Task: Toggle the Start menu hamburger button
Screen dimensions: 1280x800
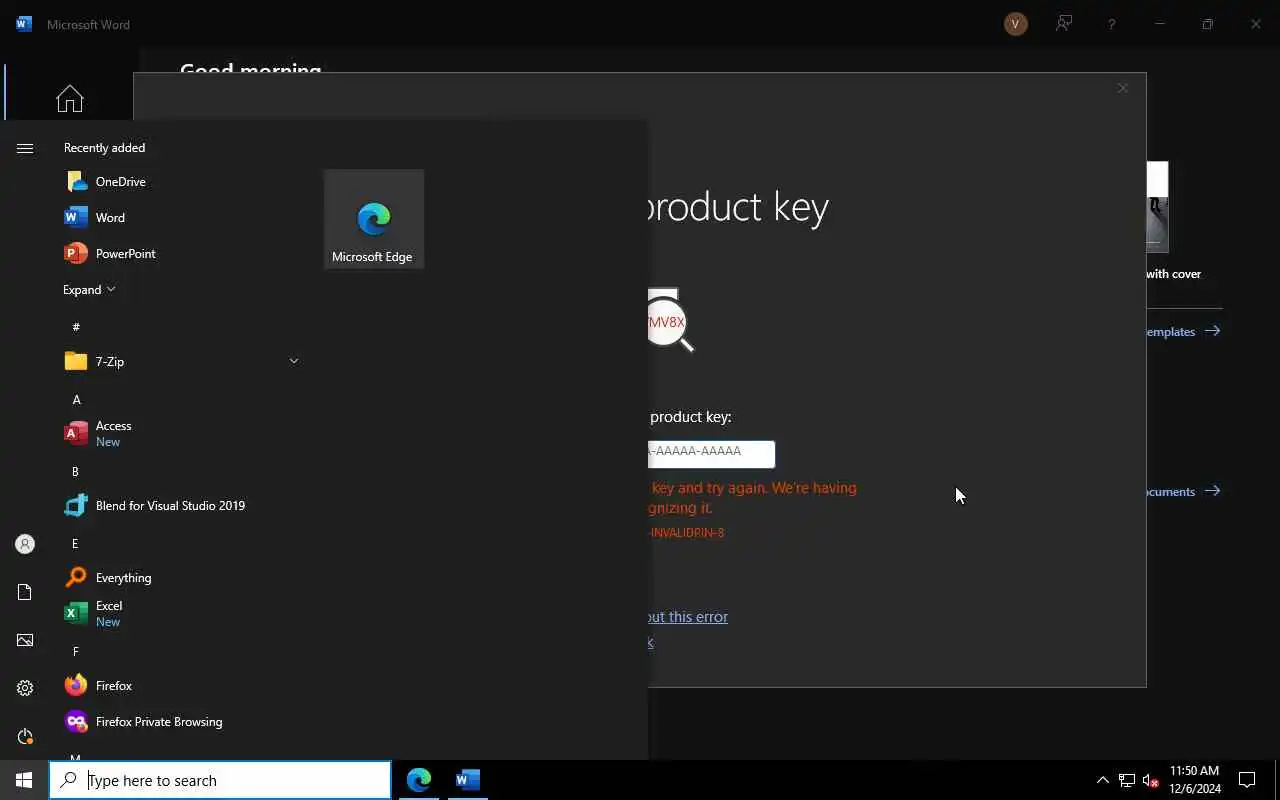Action: [x=25, y=148]
